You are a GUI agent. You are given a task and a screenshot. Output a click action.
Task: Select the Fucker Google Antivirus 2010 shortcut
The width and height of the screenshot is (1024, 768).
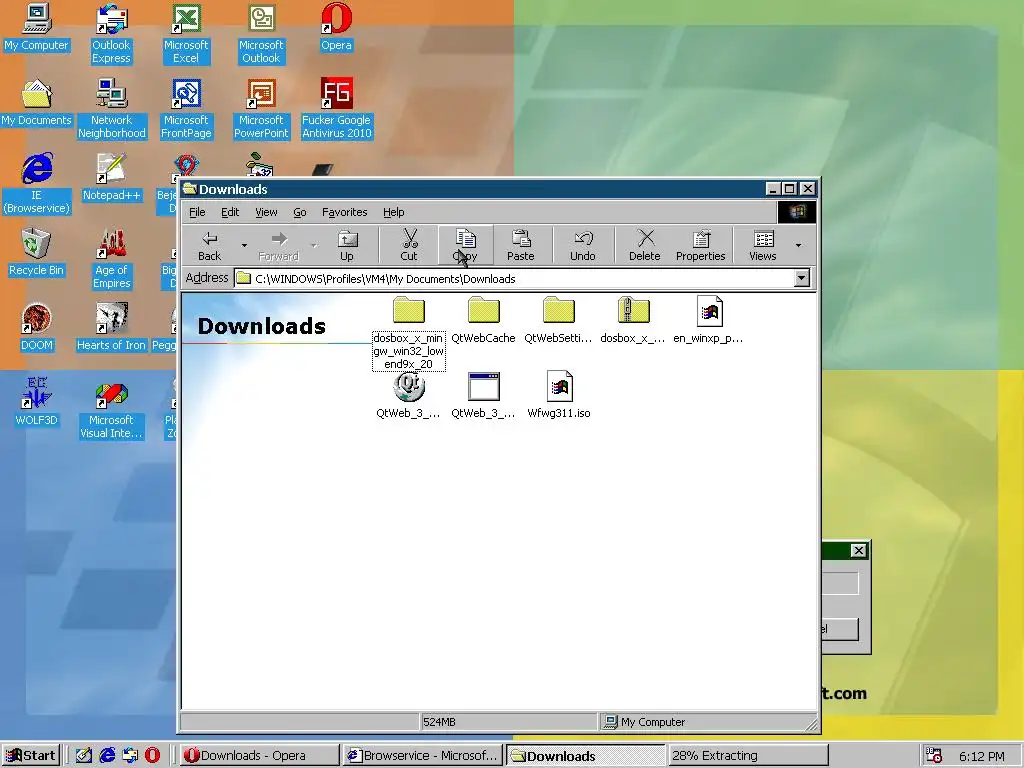(336, 109)
